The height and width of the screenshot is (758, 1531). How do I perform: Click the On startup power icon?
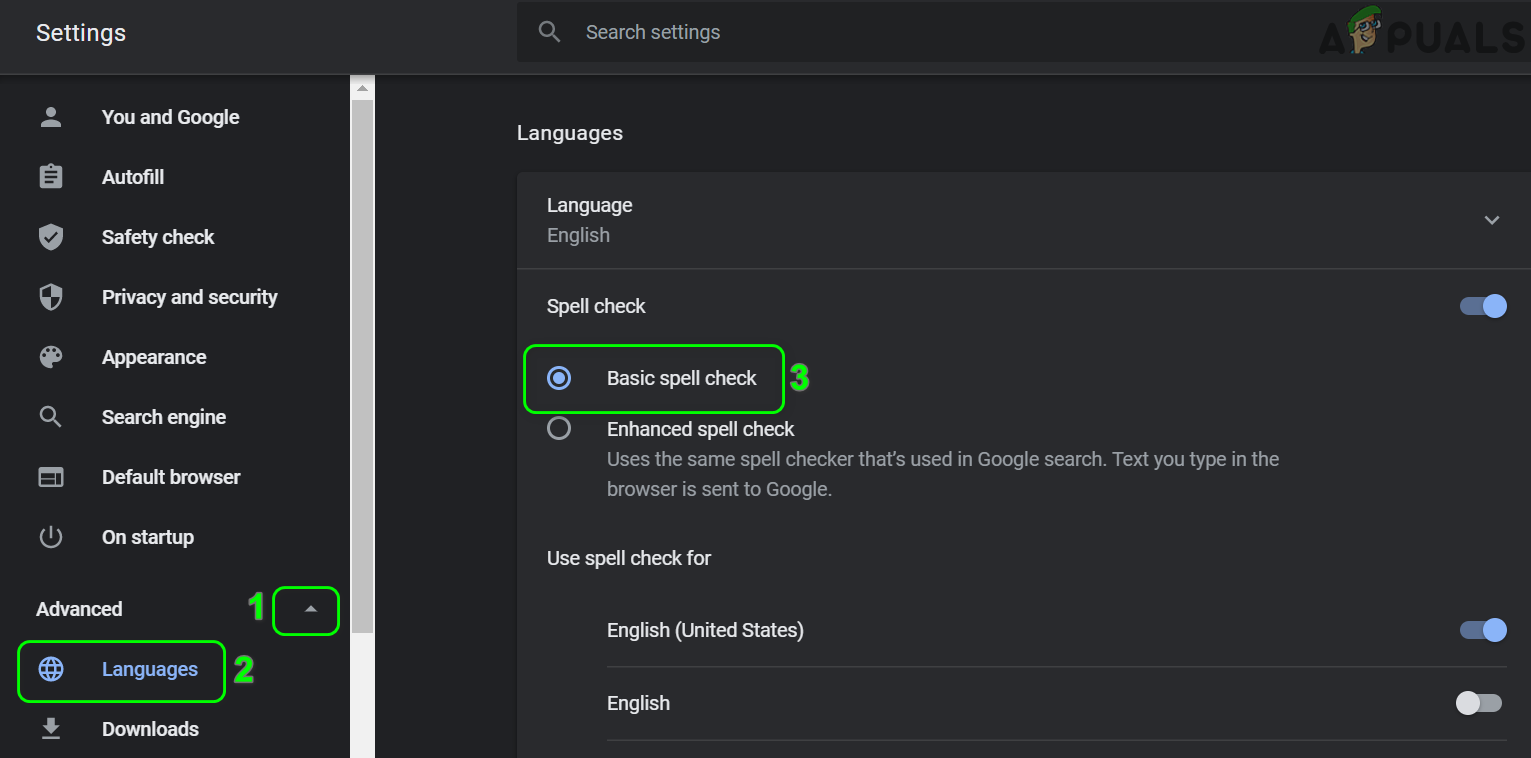[51, 537]
